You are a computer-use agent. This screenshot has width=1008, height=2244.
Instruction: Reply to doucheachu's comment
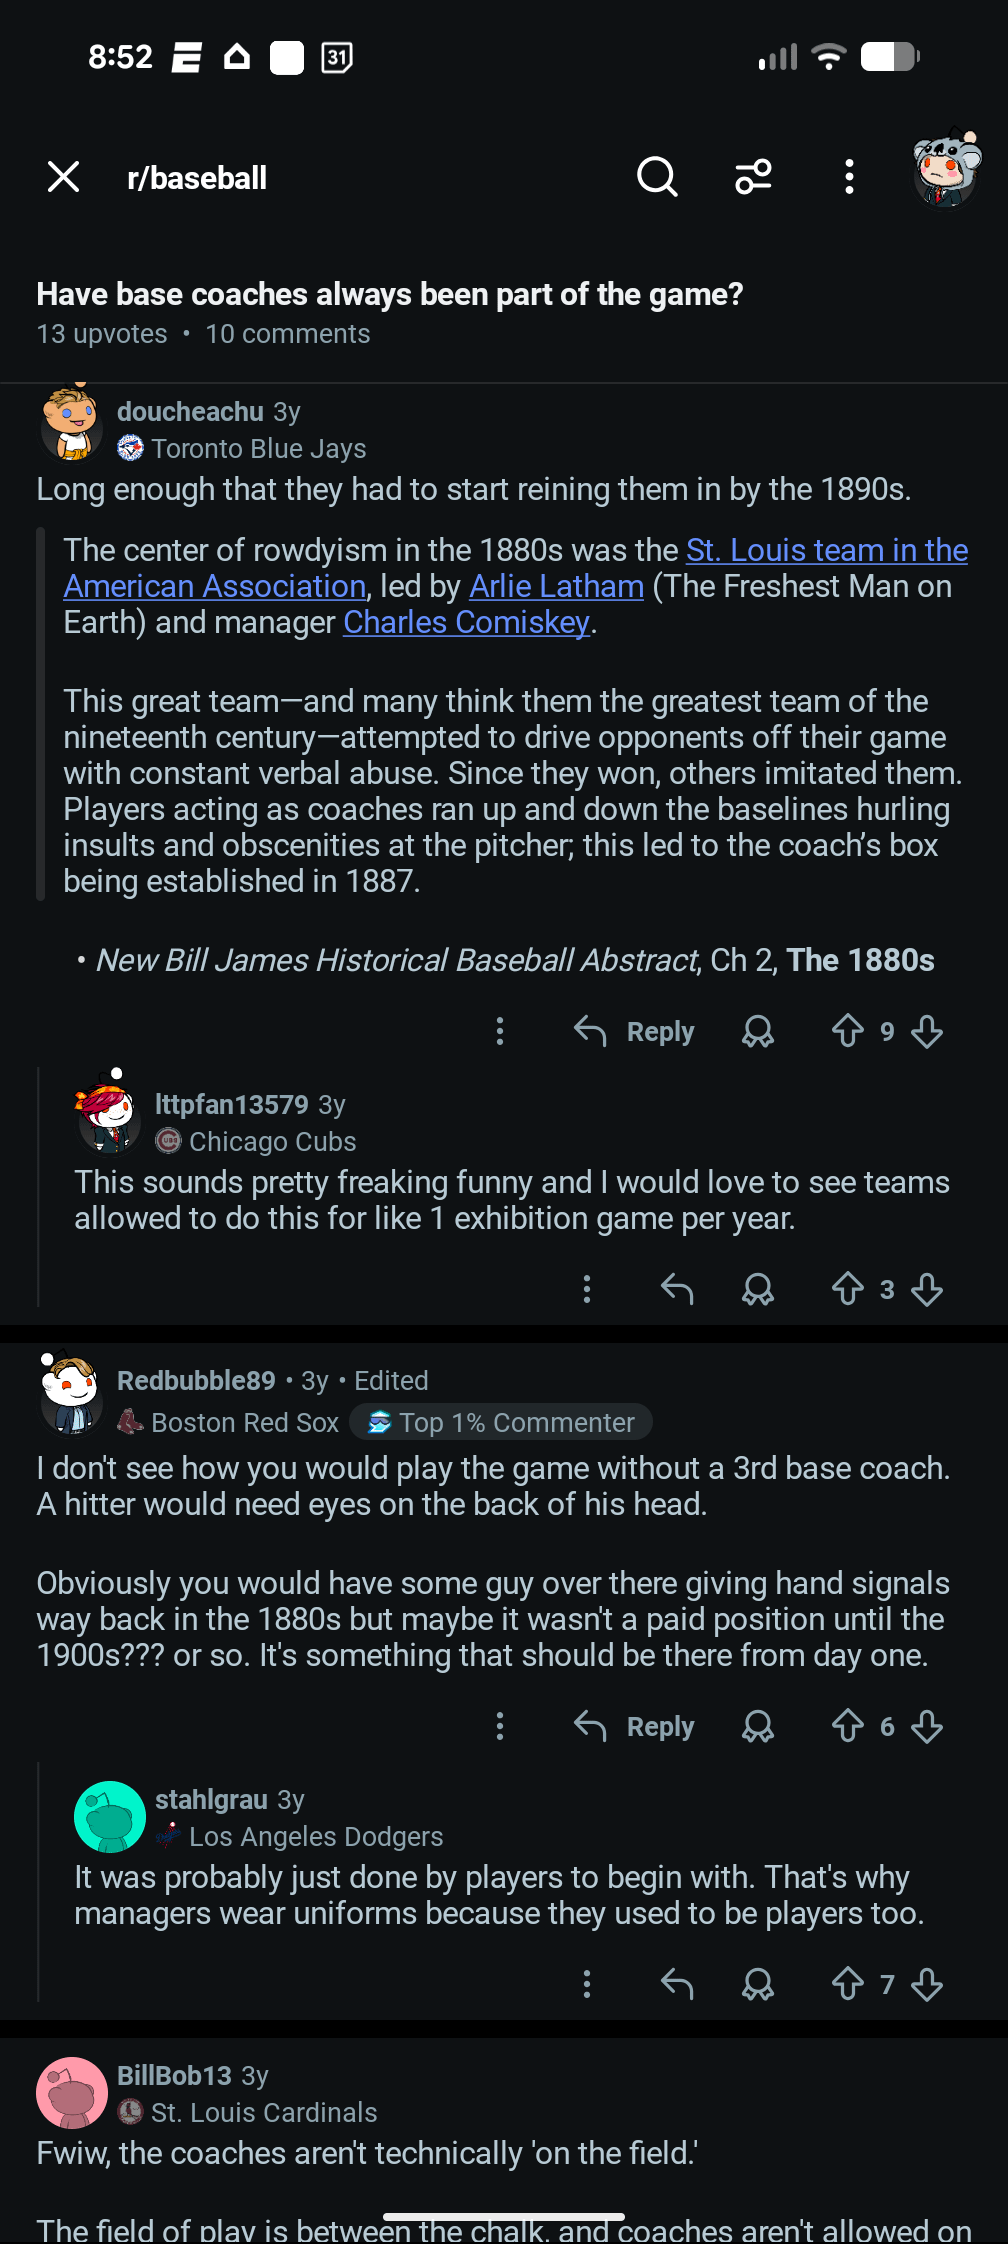634,1031
